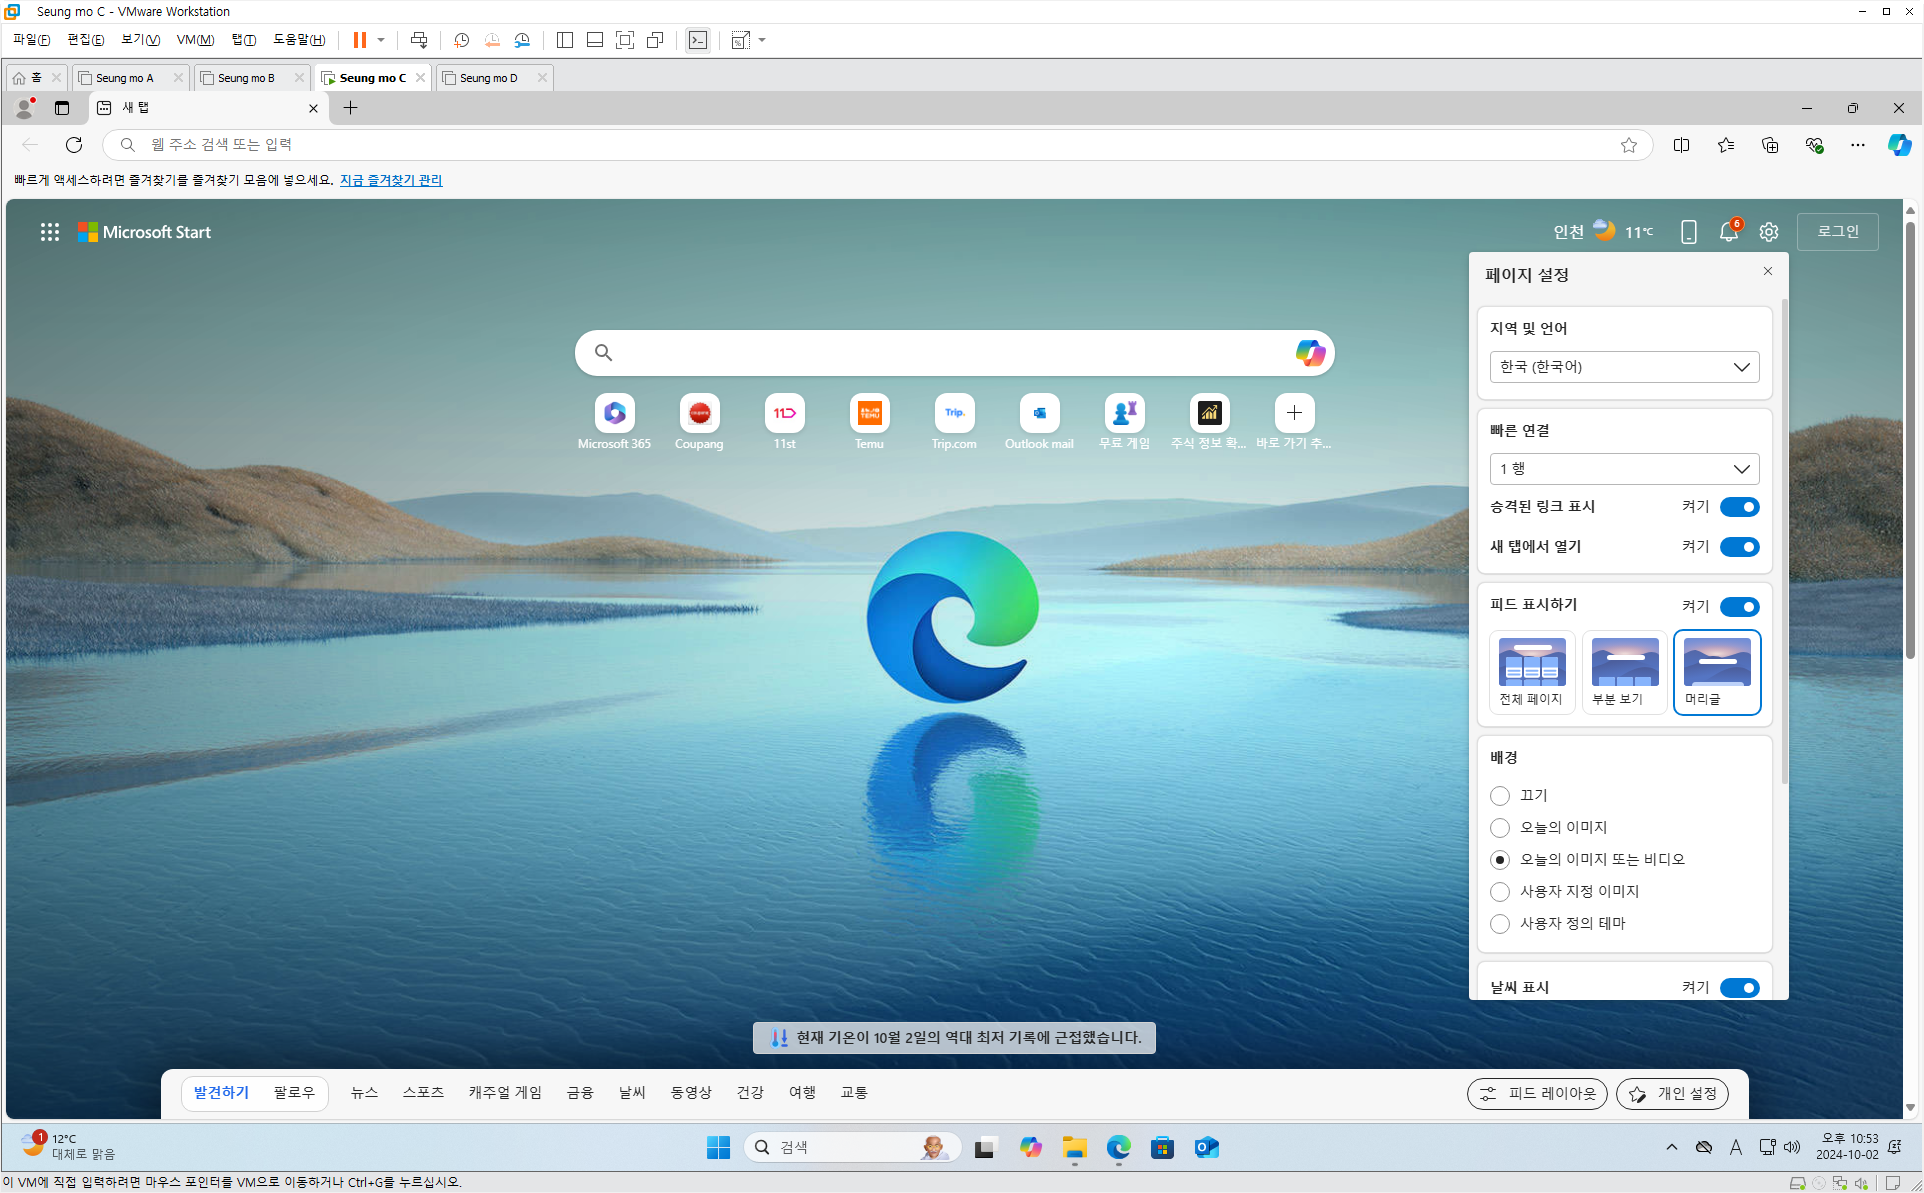Expand the VMware power button dropdown arrow
The height and width of the screenshot is (1193, 1924).
(x=381, y=40)
